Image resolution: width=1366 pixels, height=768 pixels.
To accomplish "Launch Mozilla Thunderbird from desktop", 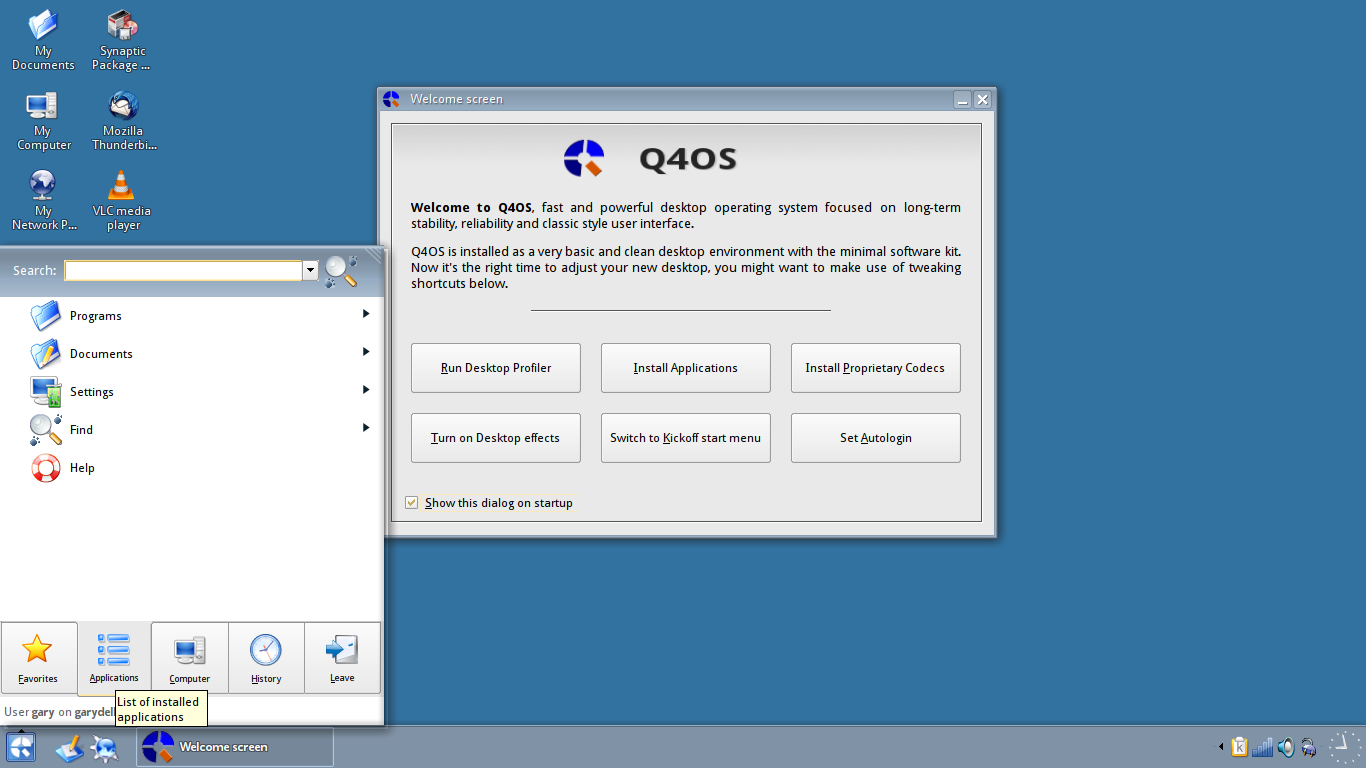I will [123, 121].
